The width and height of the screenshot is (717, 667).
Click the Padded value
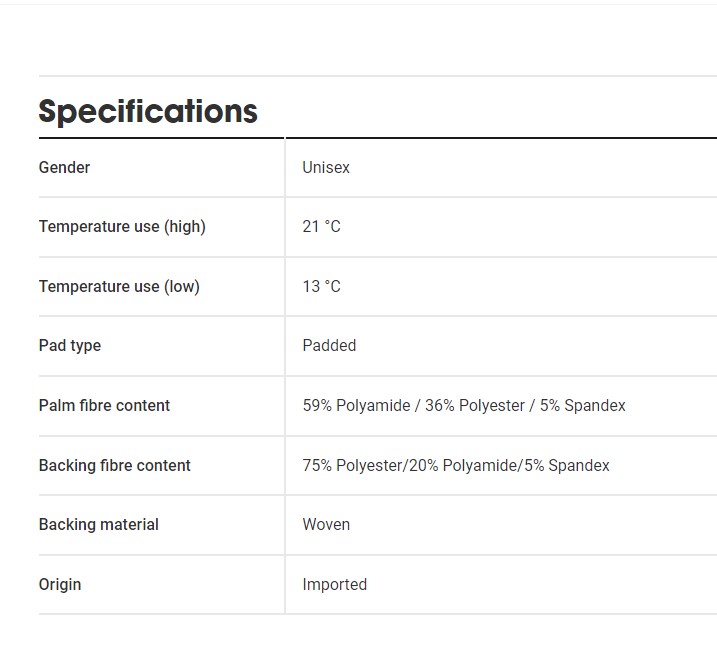pos(329,345)
